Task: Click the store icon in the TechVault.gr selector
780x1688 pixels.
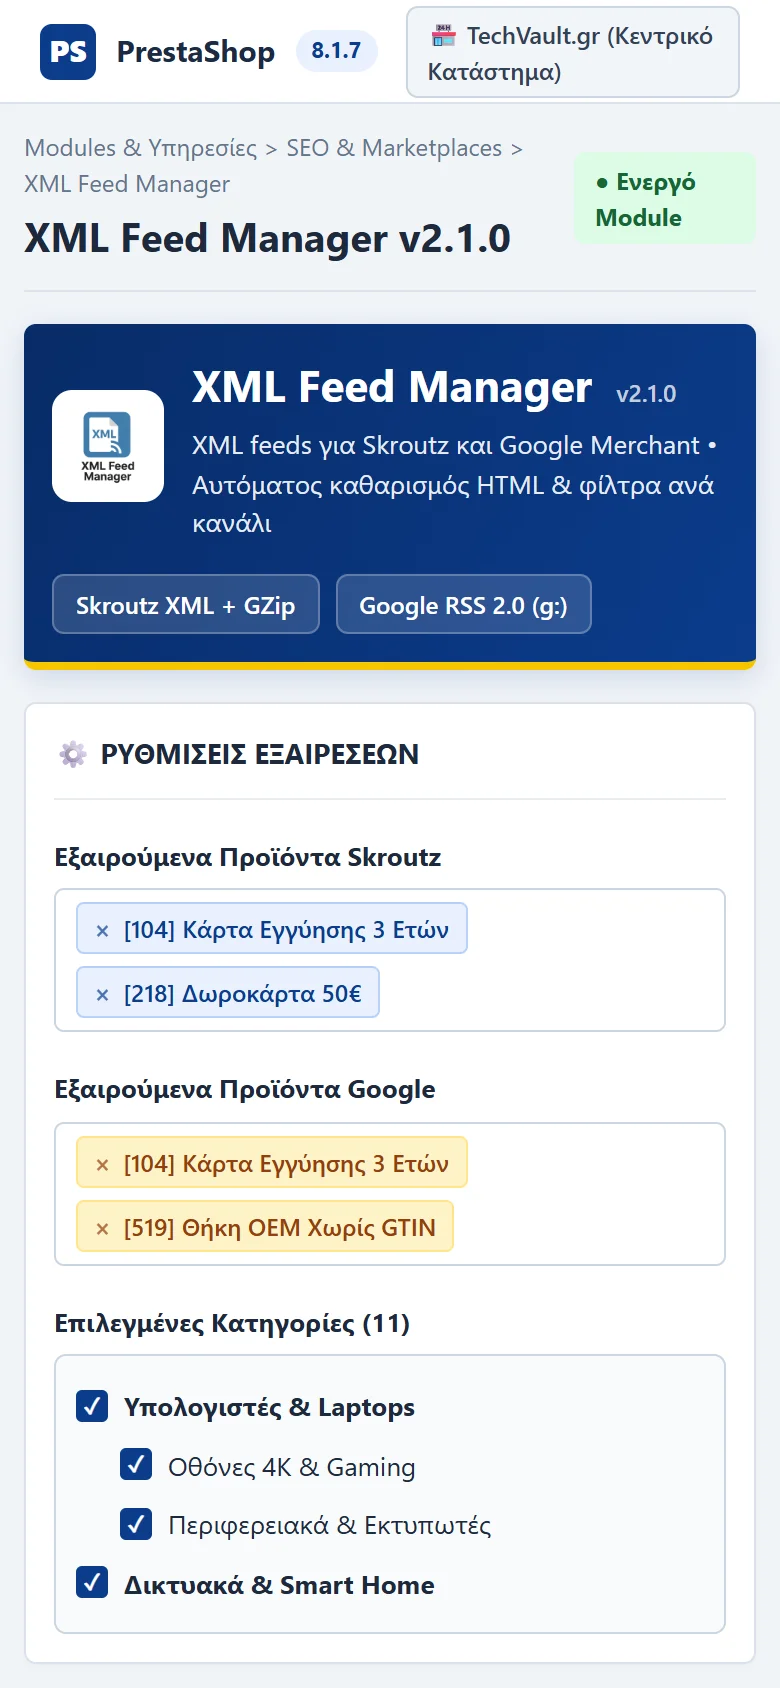Action: click(x=443, y=36)
